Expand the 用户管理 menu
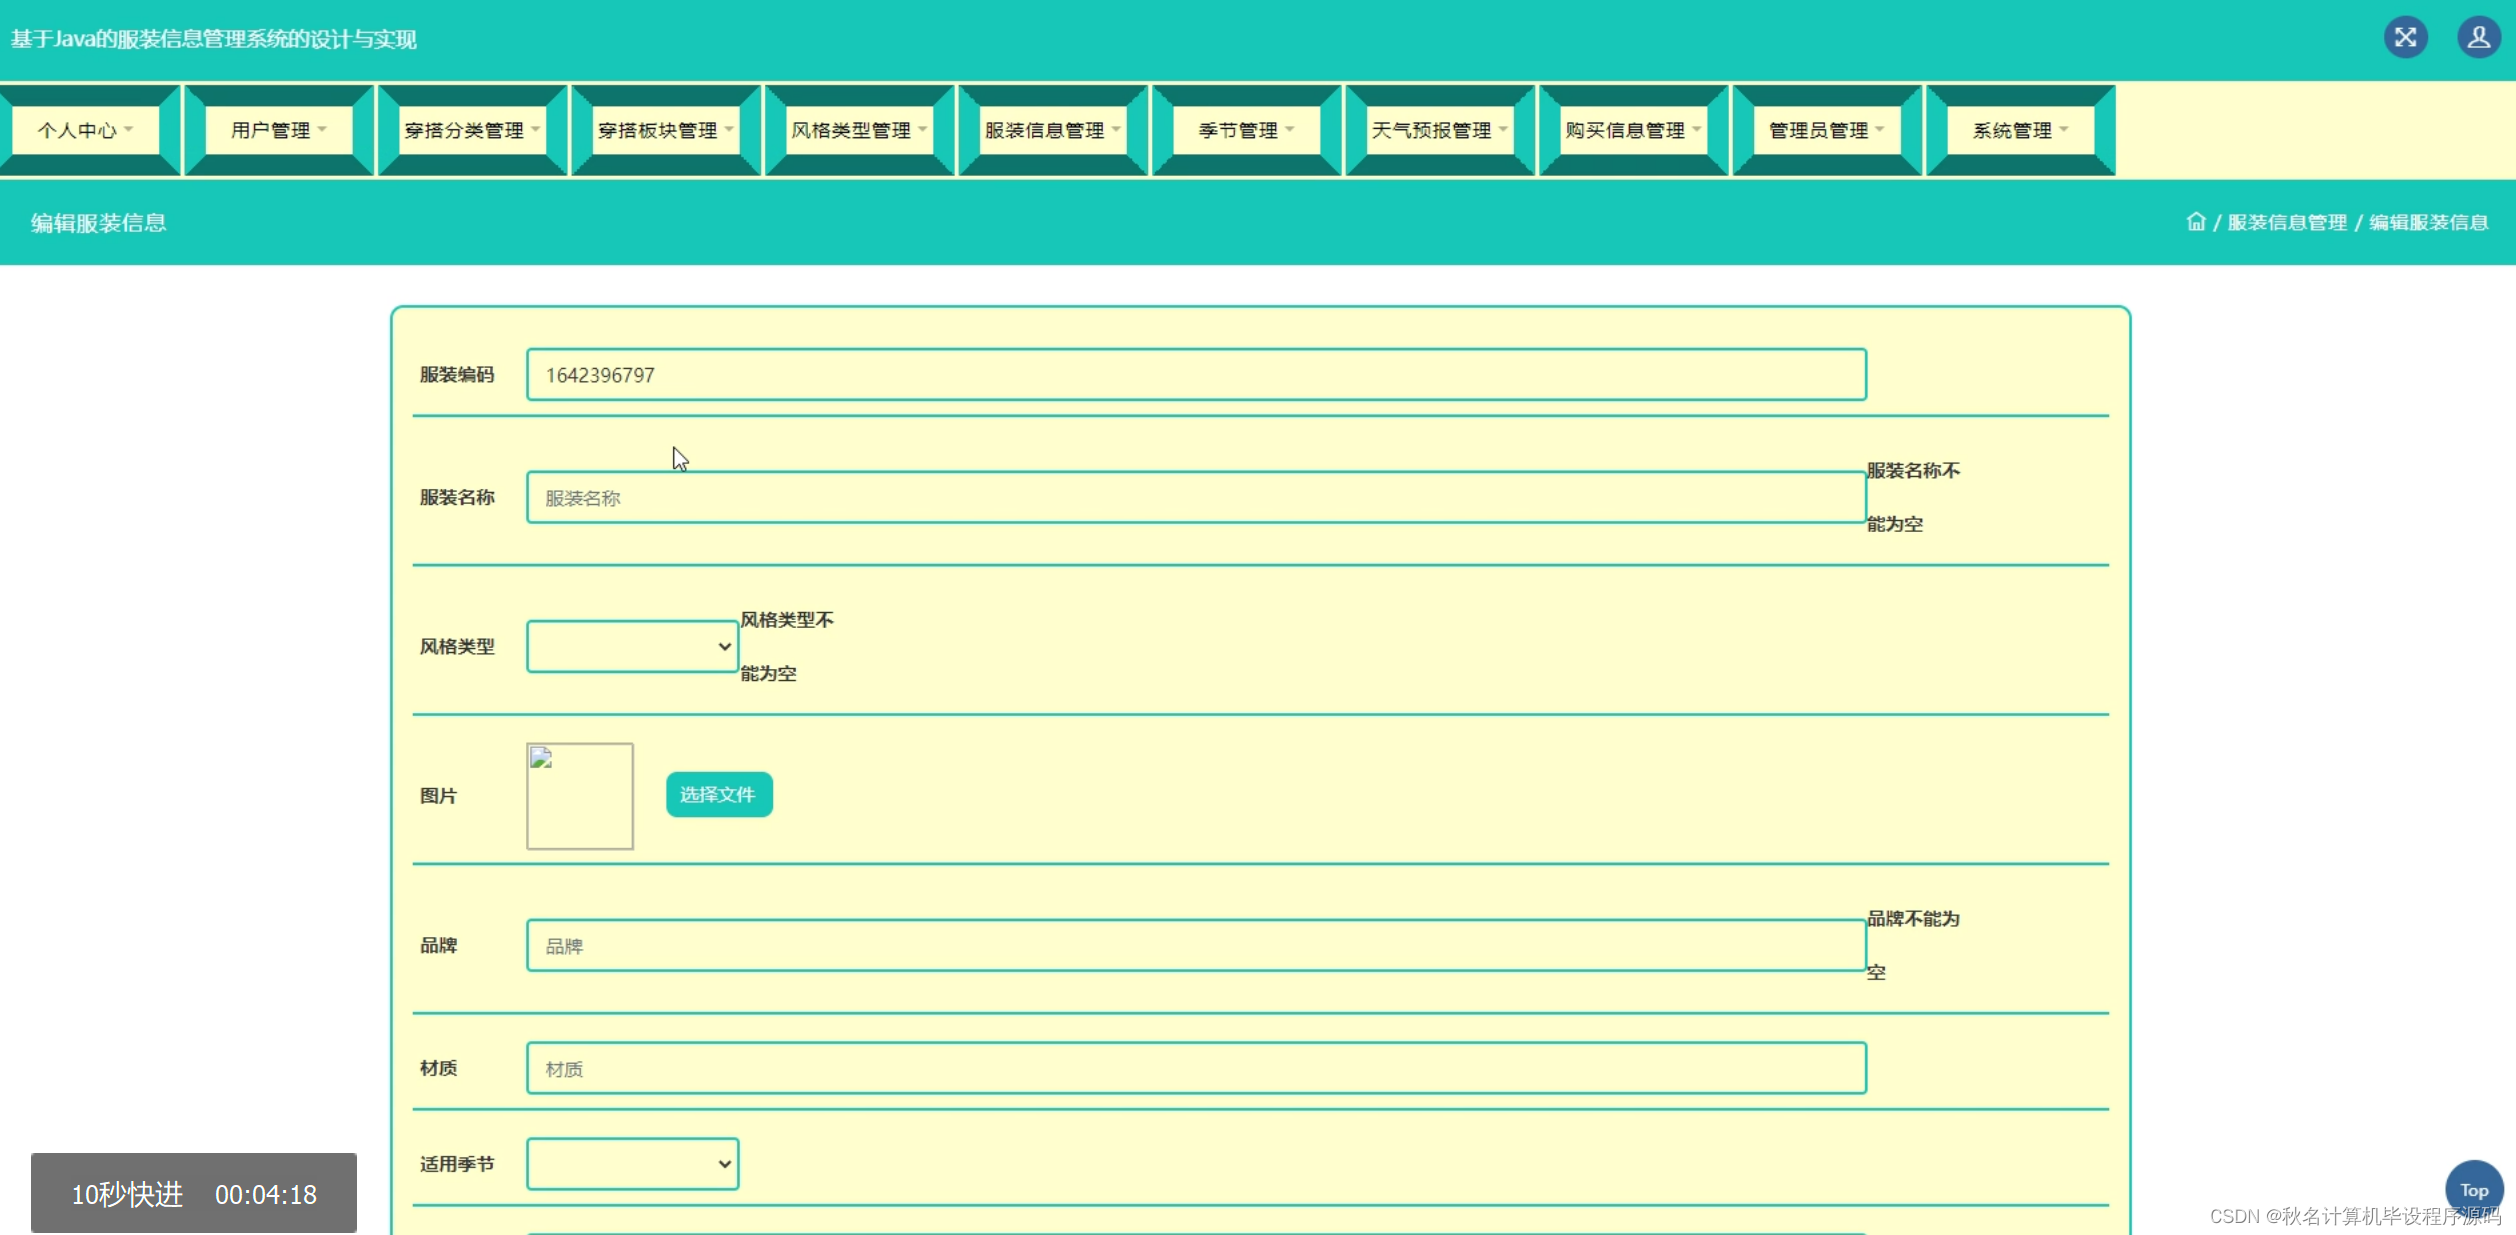This screenshot has width=2516, height=1235. pyautogui.click(x=278, y=131)
